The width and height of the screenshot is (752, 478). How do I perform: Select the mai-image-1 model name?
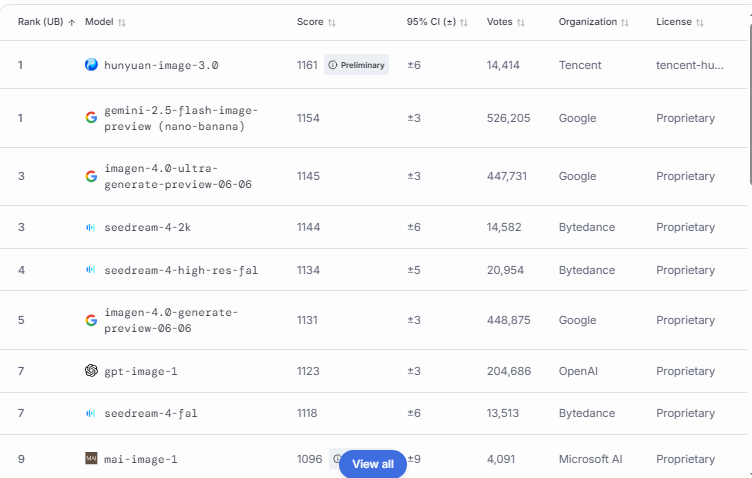coord(141,459)
